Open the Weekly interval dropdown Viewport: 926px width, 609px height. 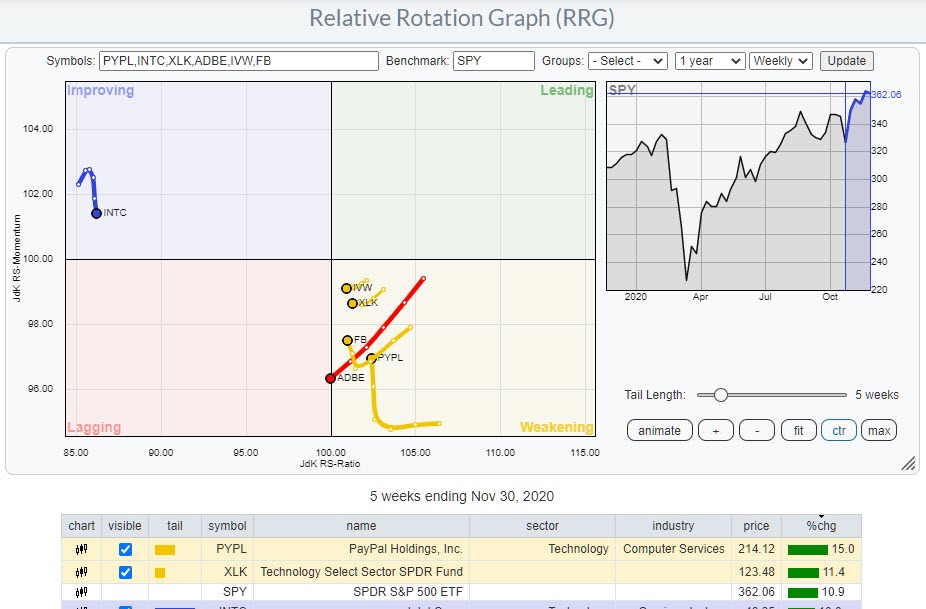(781, 61)
